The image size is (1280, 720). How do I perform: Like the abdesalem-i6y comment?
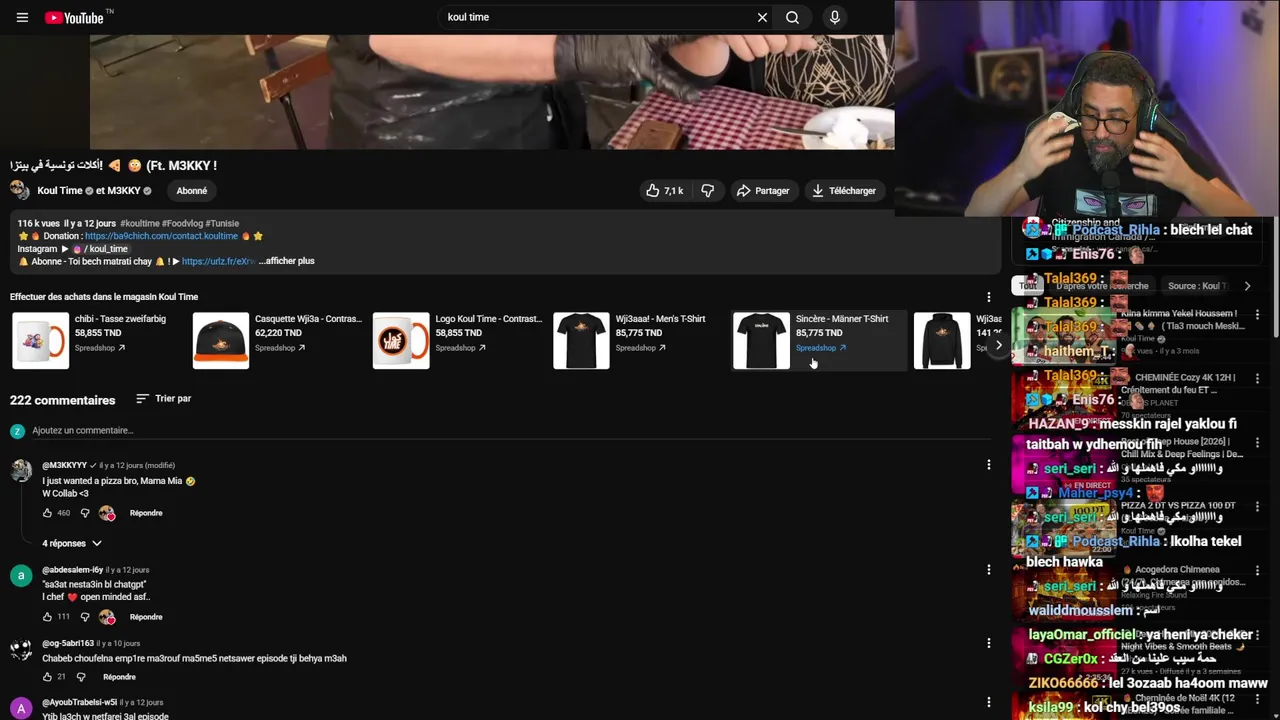(x=47, y=617)
